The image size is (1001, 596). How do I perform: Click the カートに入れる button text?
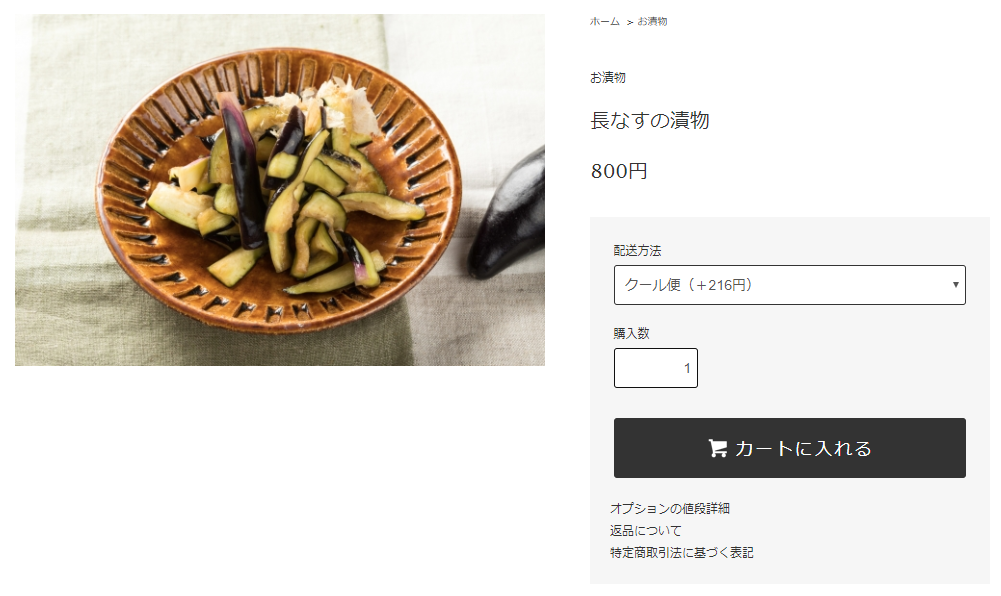click(803, 449)
